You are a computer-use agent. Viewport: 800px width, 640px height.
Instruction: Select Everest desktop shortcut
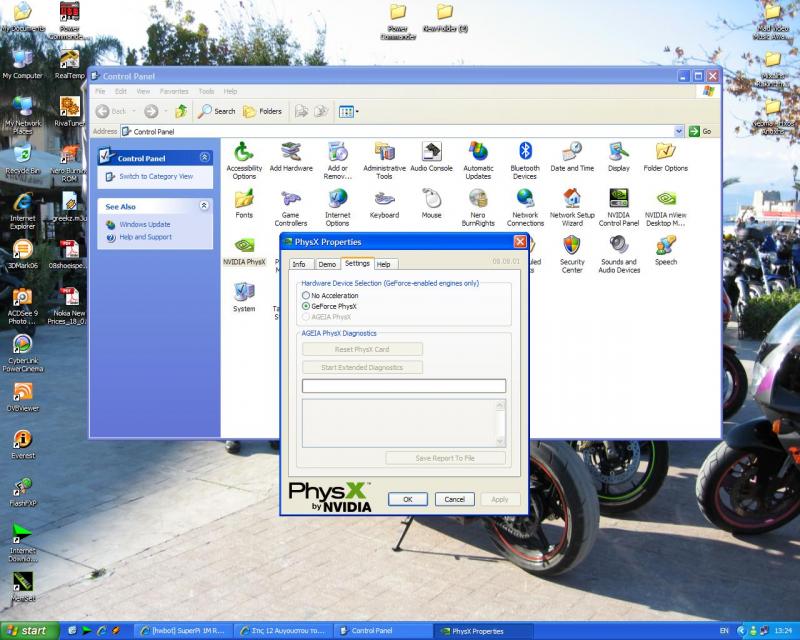pyautogui.click(x=22, y=444)
